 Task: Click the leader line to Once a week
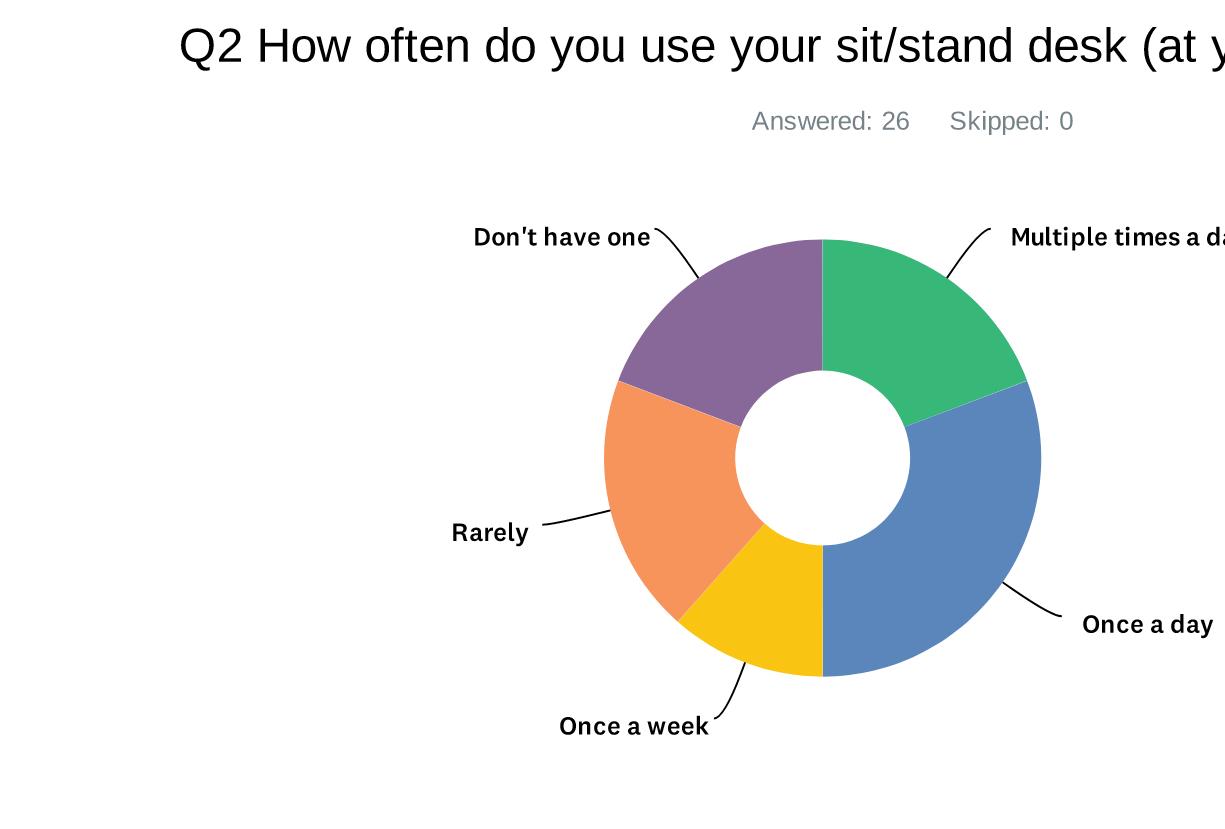(732, 692)
